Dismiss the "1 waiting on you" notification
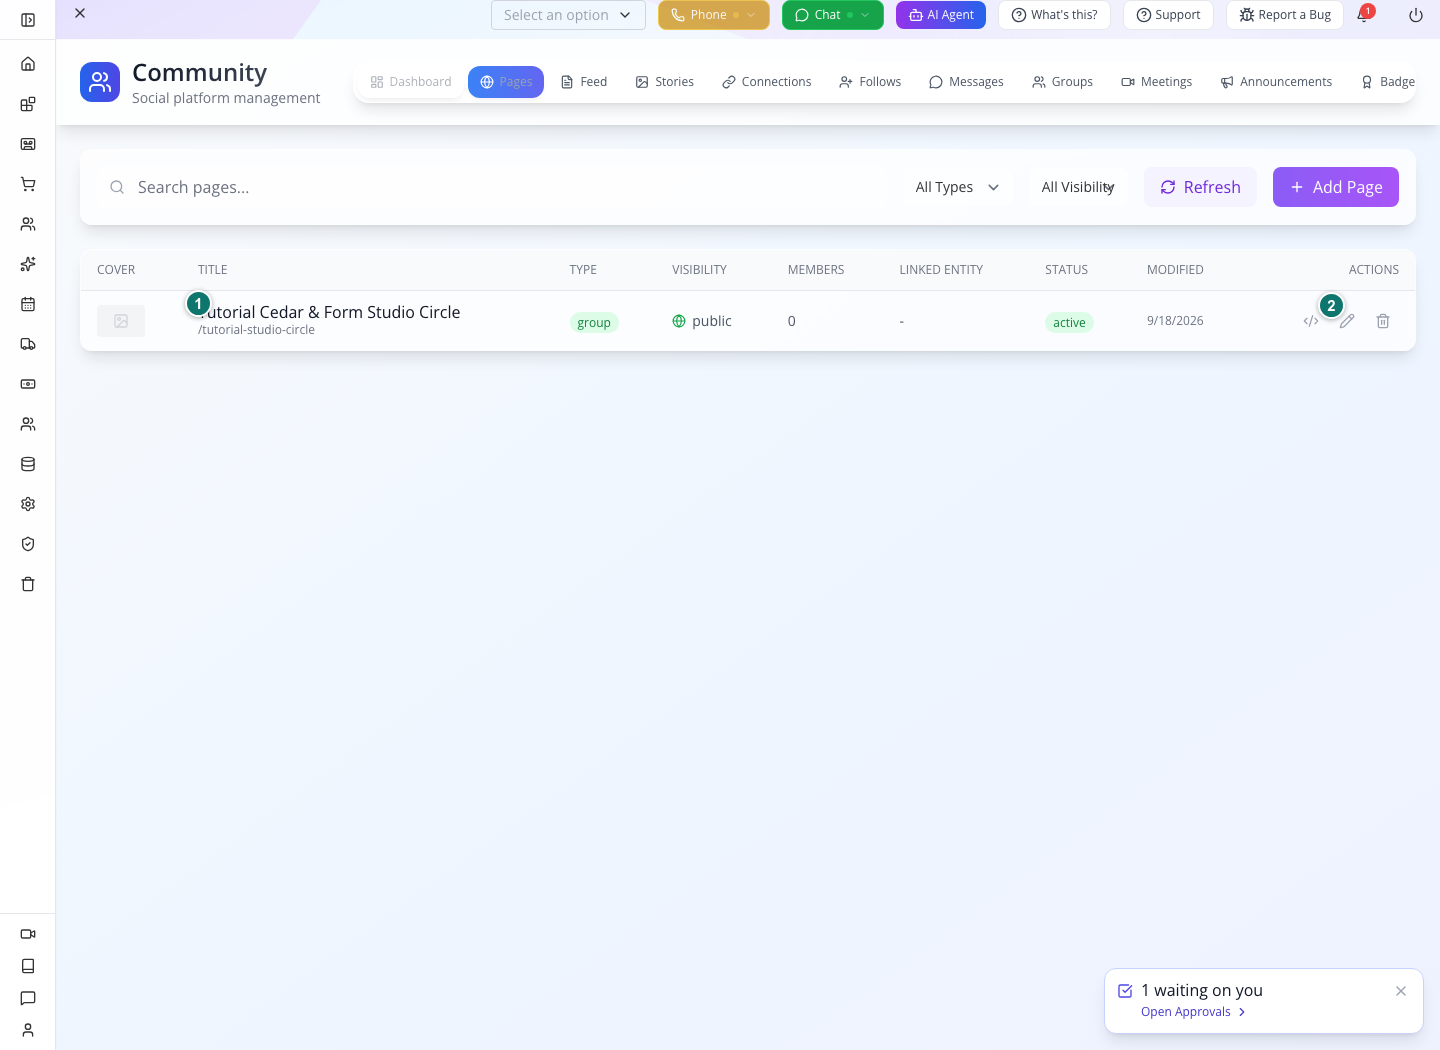The image size is (1440, 1050). (x=1401, y=991)
